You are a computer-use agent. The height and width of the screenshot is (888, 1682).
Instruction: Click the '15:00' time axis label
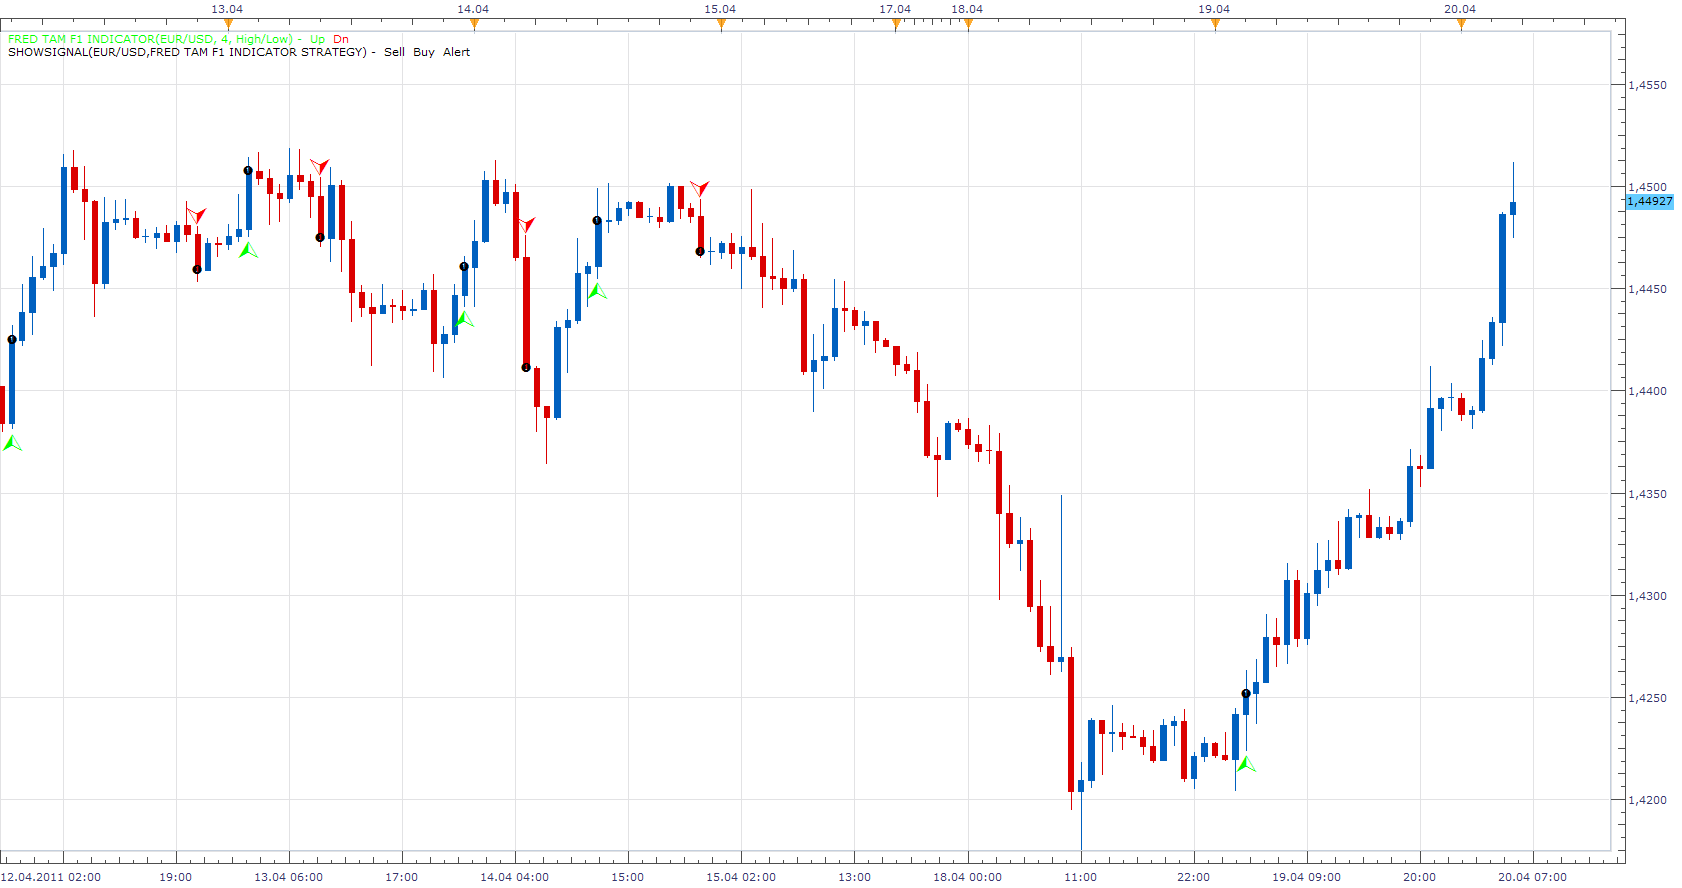(x=627, y=877)
